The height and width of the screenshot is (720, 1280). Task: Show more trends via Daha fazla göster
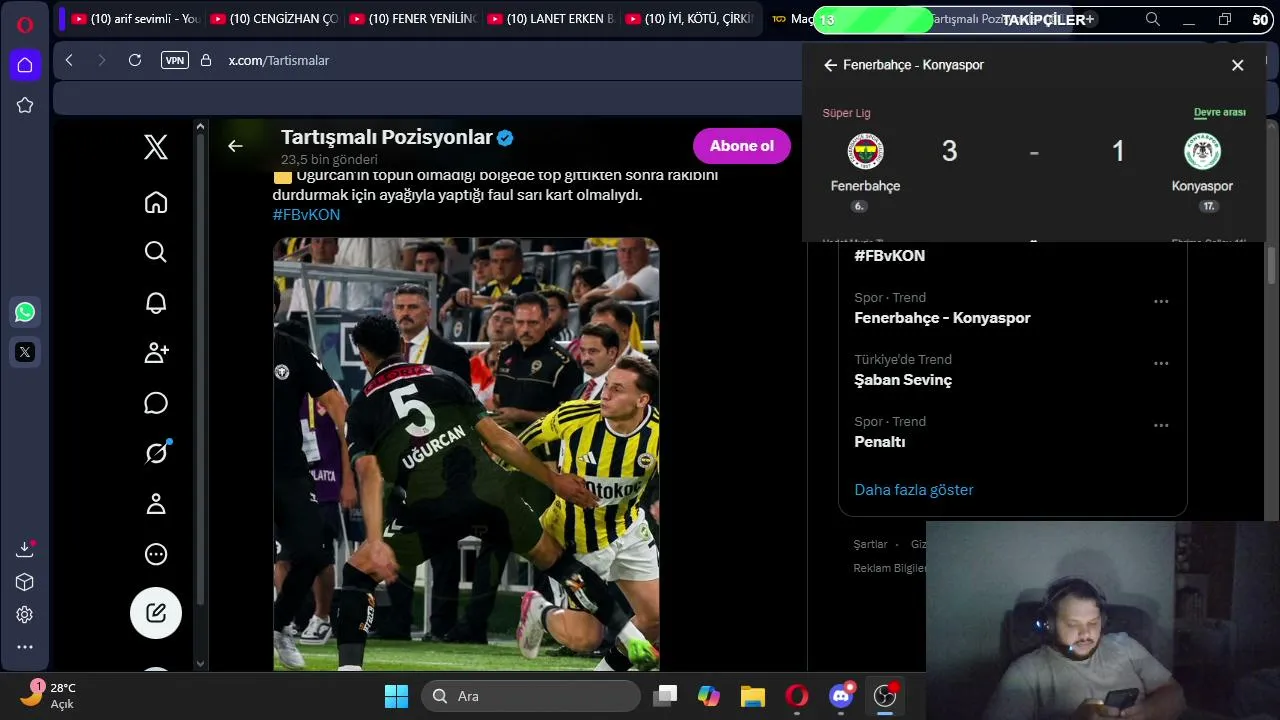click(914, 490)
